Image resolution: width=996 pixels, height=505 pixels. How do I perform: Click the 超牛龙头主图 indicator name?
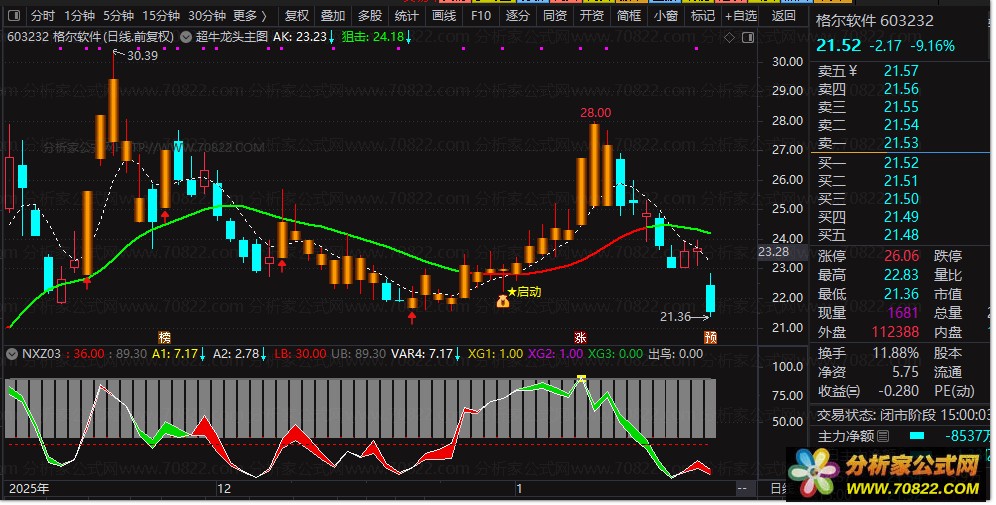click(x=231, y=37)
